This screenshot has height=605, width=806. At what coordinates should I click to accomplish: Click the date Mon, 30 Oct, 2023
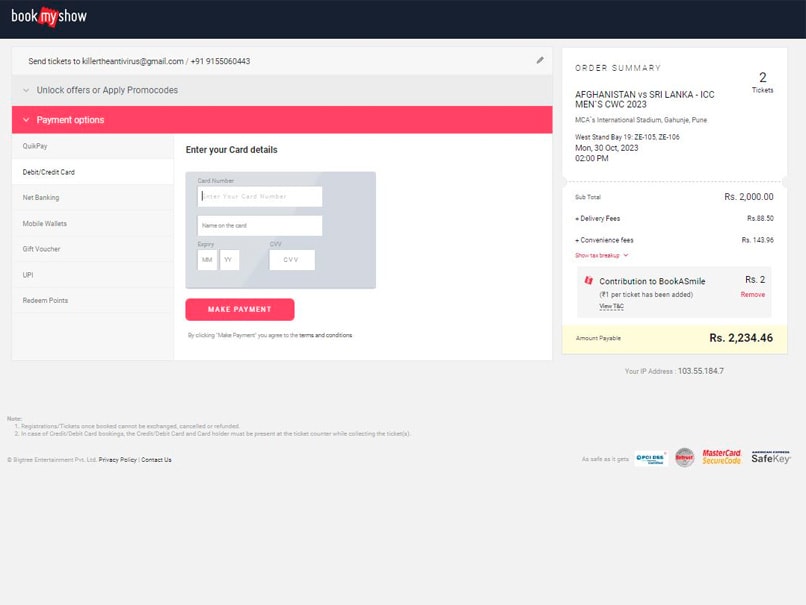(x=607, y=148)
